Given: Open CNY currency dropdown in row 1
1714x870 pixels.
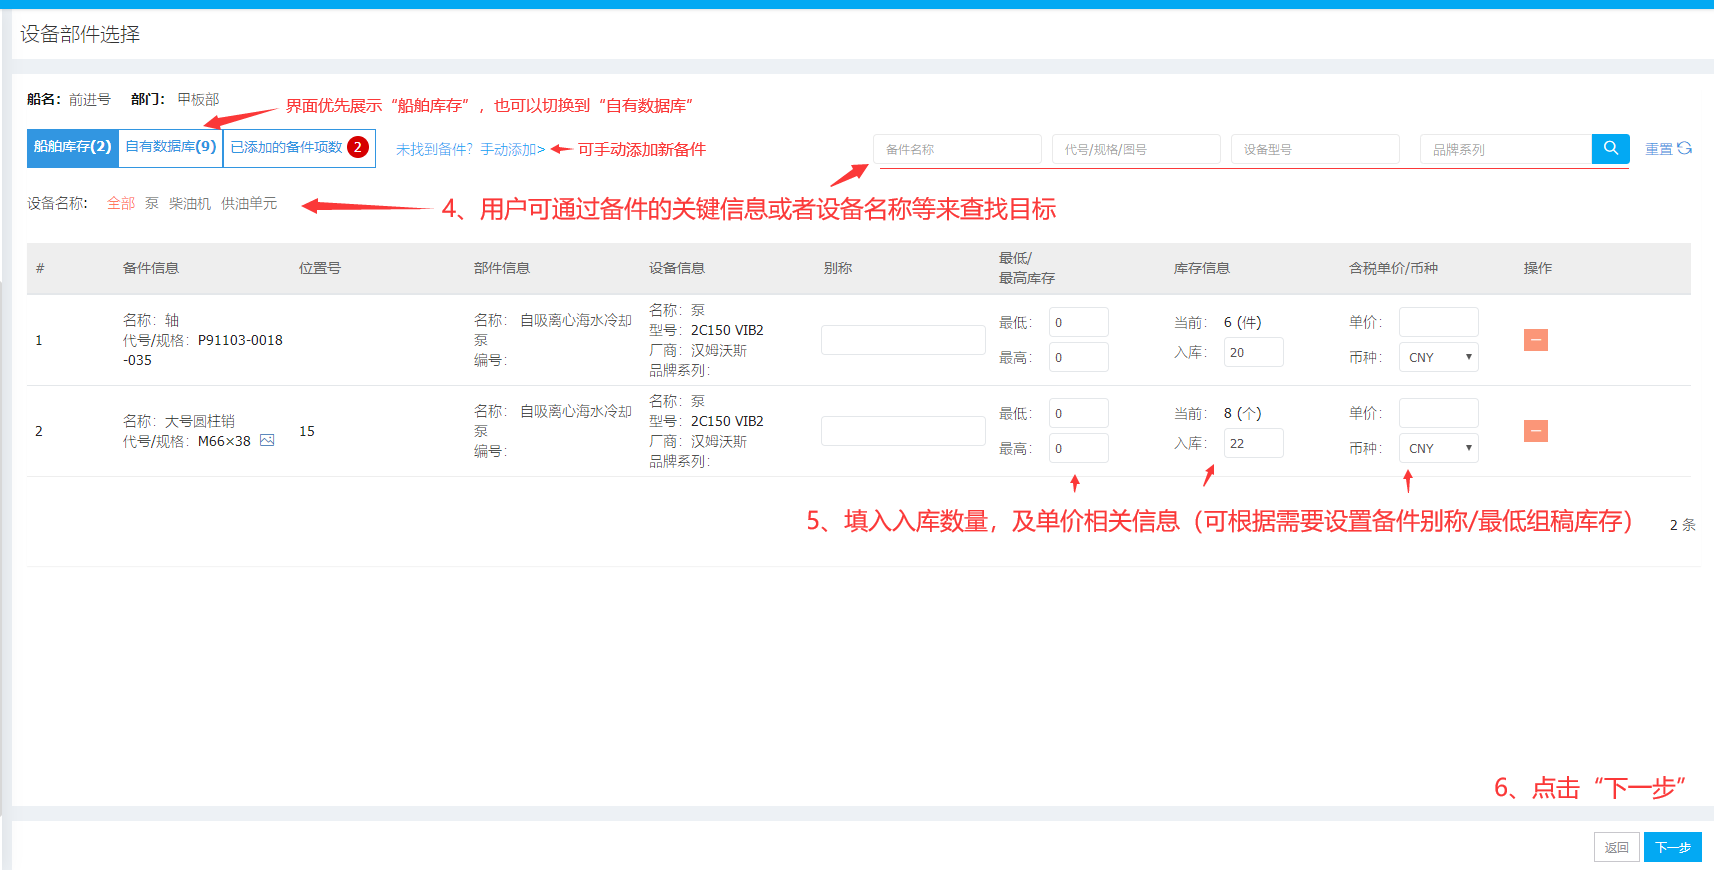Looking at the screenshot, I should [x=1438, y=357].
